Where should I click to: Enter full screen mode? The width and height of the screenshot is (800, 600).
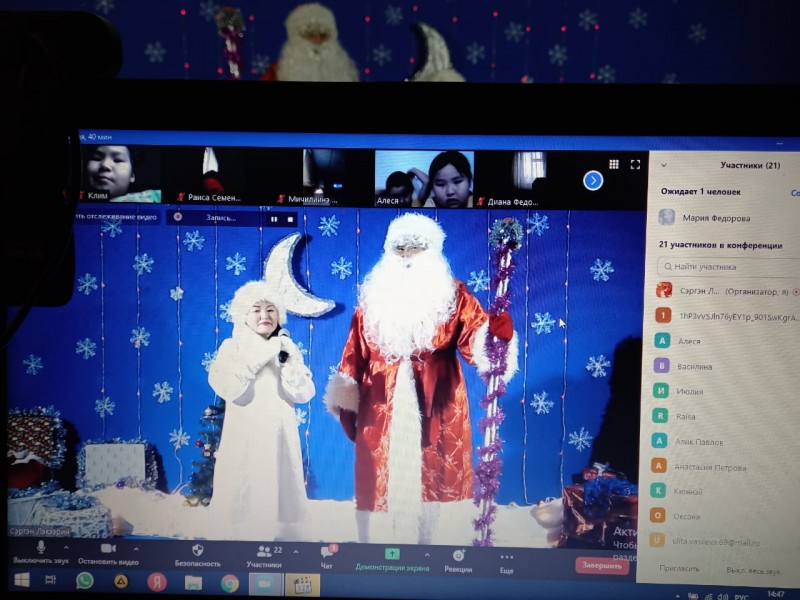(x=635, y=164)
